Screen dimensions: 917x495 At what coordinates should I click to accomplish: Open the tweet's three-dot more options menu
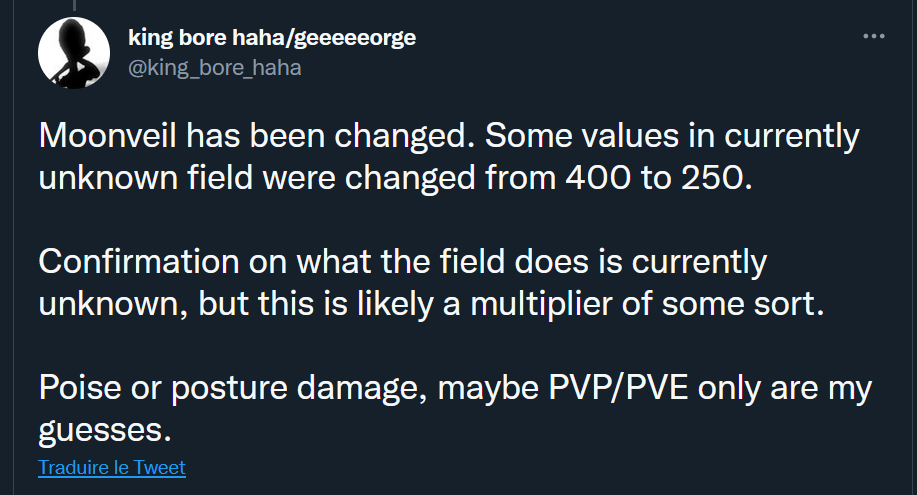click(x=874, y=36)
